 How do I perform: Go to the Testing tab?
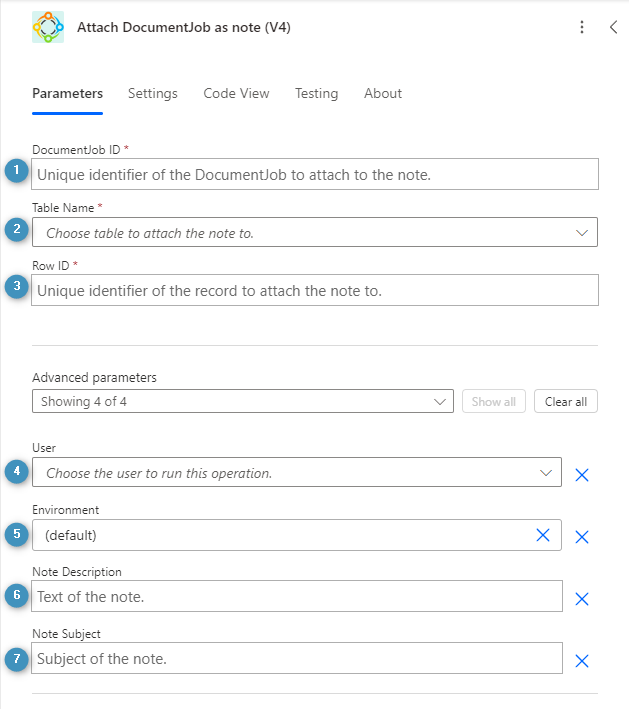click(x=317, y=94)
